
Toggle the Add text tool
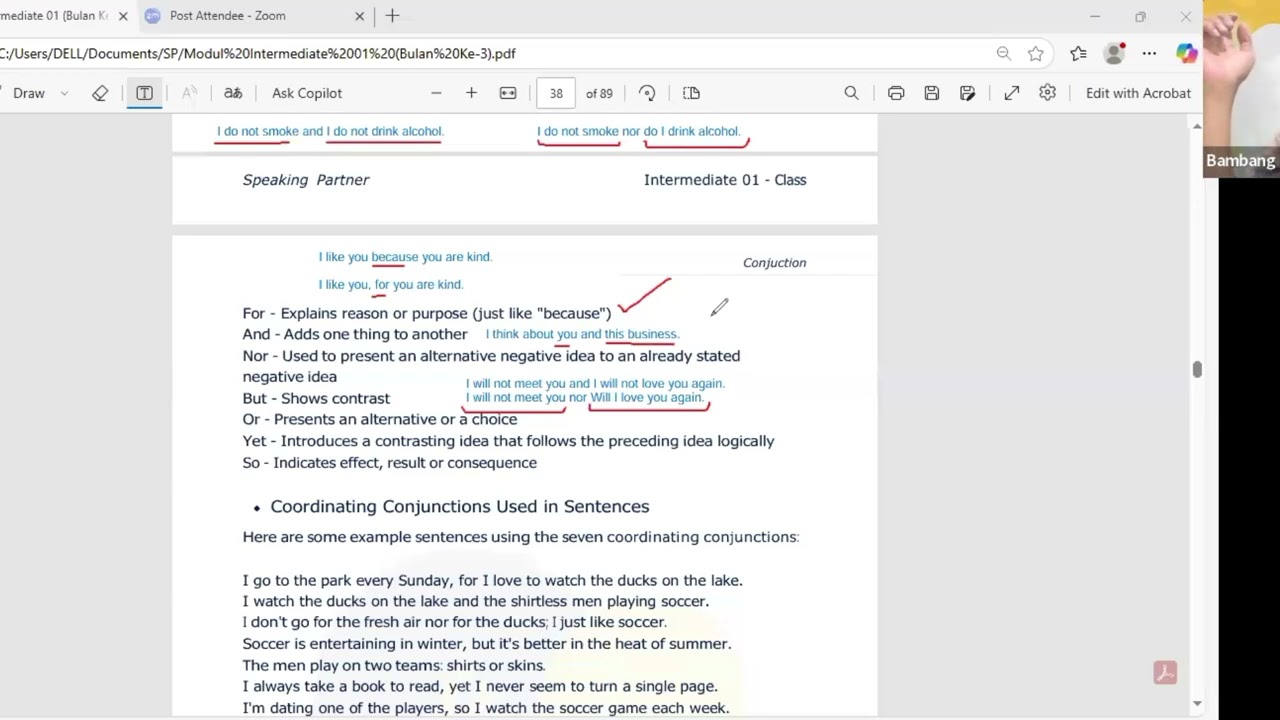144,93
